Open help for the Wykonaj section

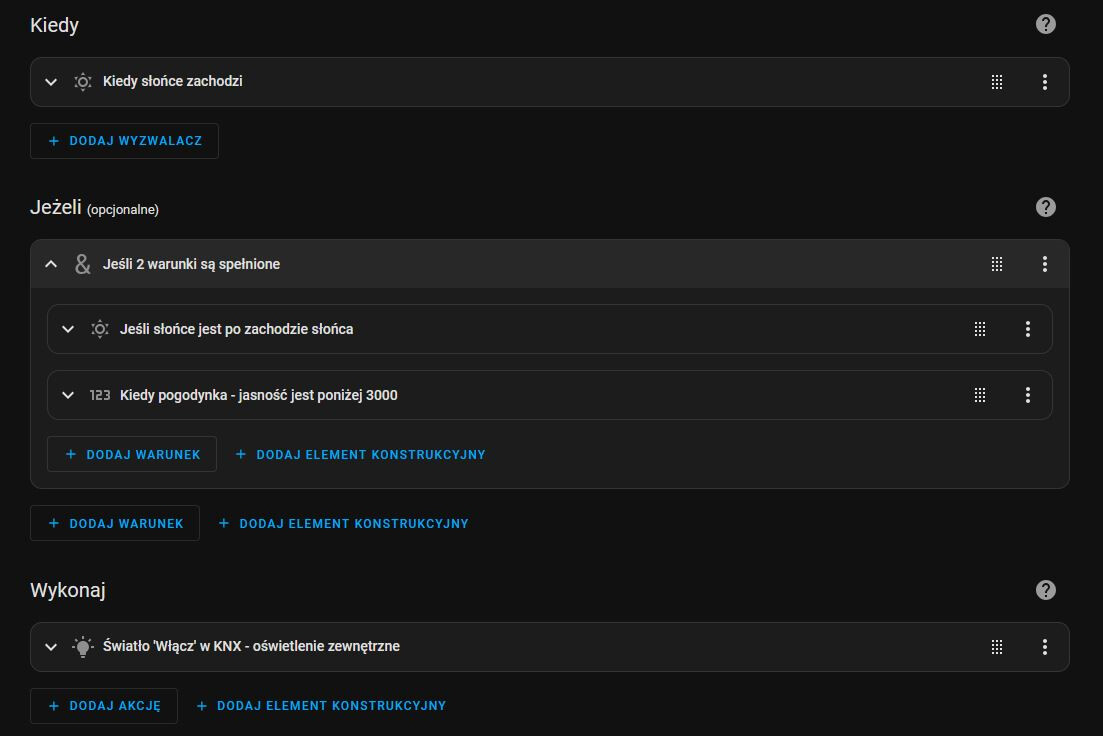[x=1045, y=590]
